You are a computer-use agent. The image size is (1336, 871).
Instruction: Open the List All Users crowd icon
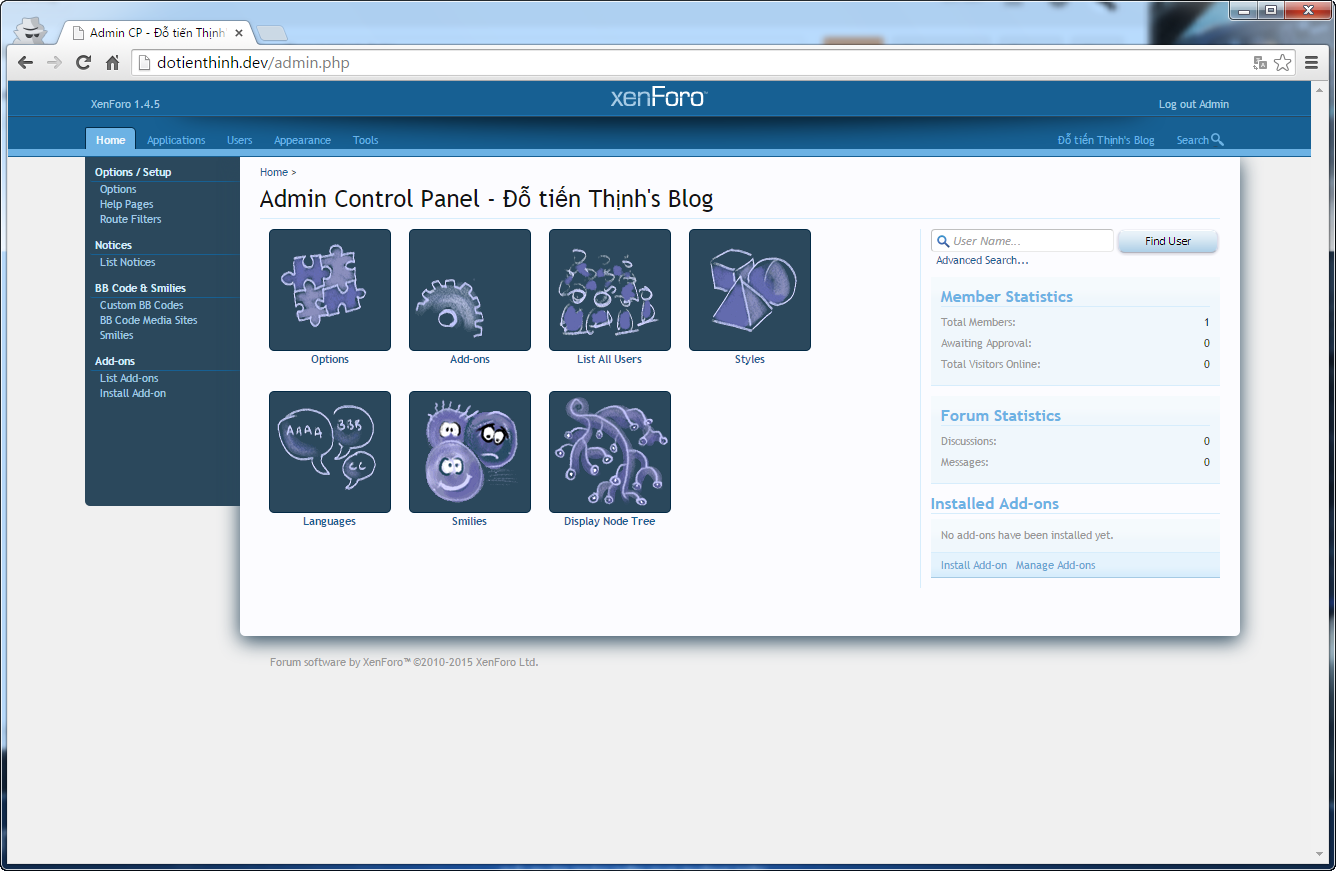pyautogui.click(x=610, y=290)
